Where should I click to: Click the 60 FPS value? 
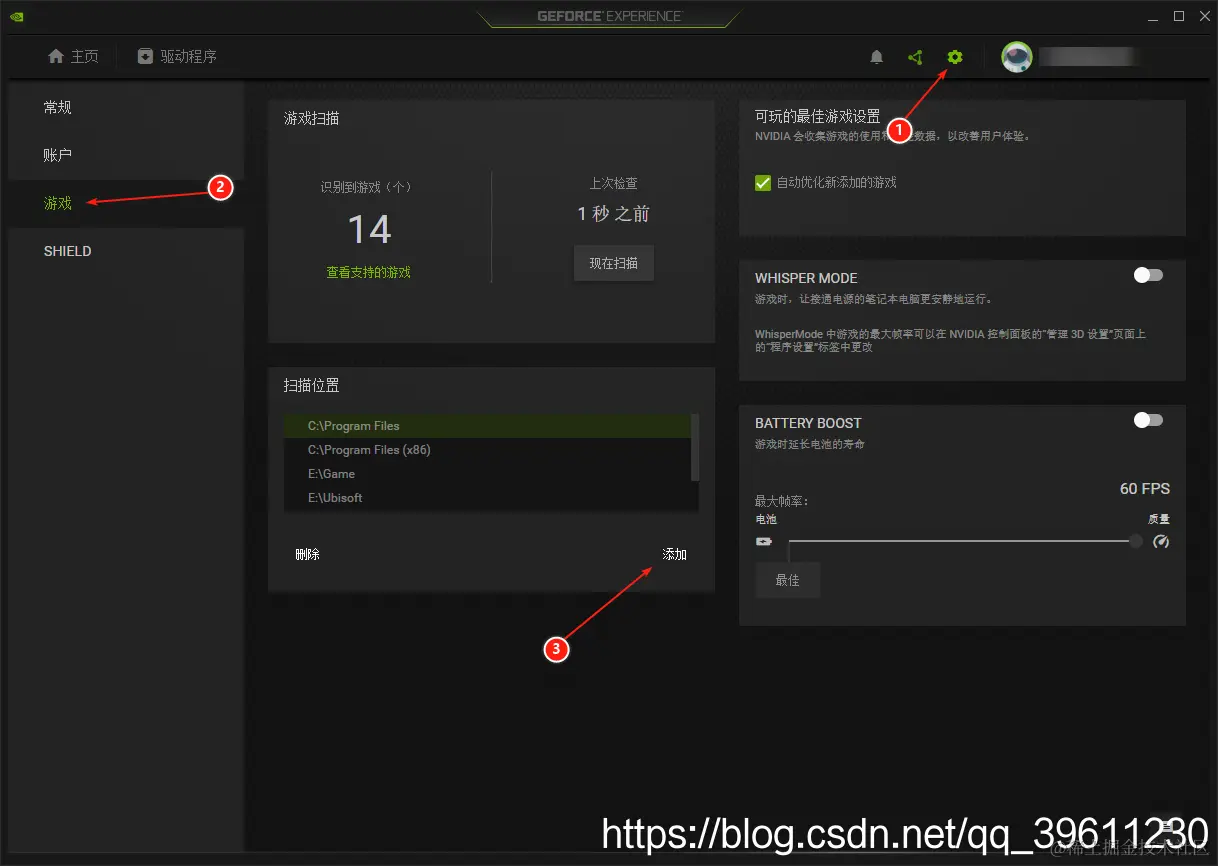1145,489
